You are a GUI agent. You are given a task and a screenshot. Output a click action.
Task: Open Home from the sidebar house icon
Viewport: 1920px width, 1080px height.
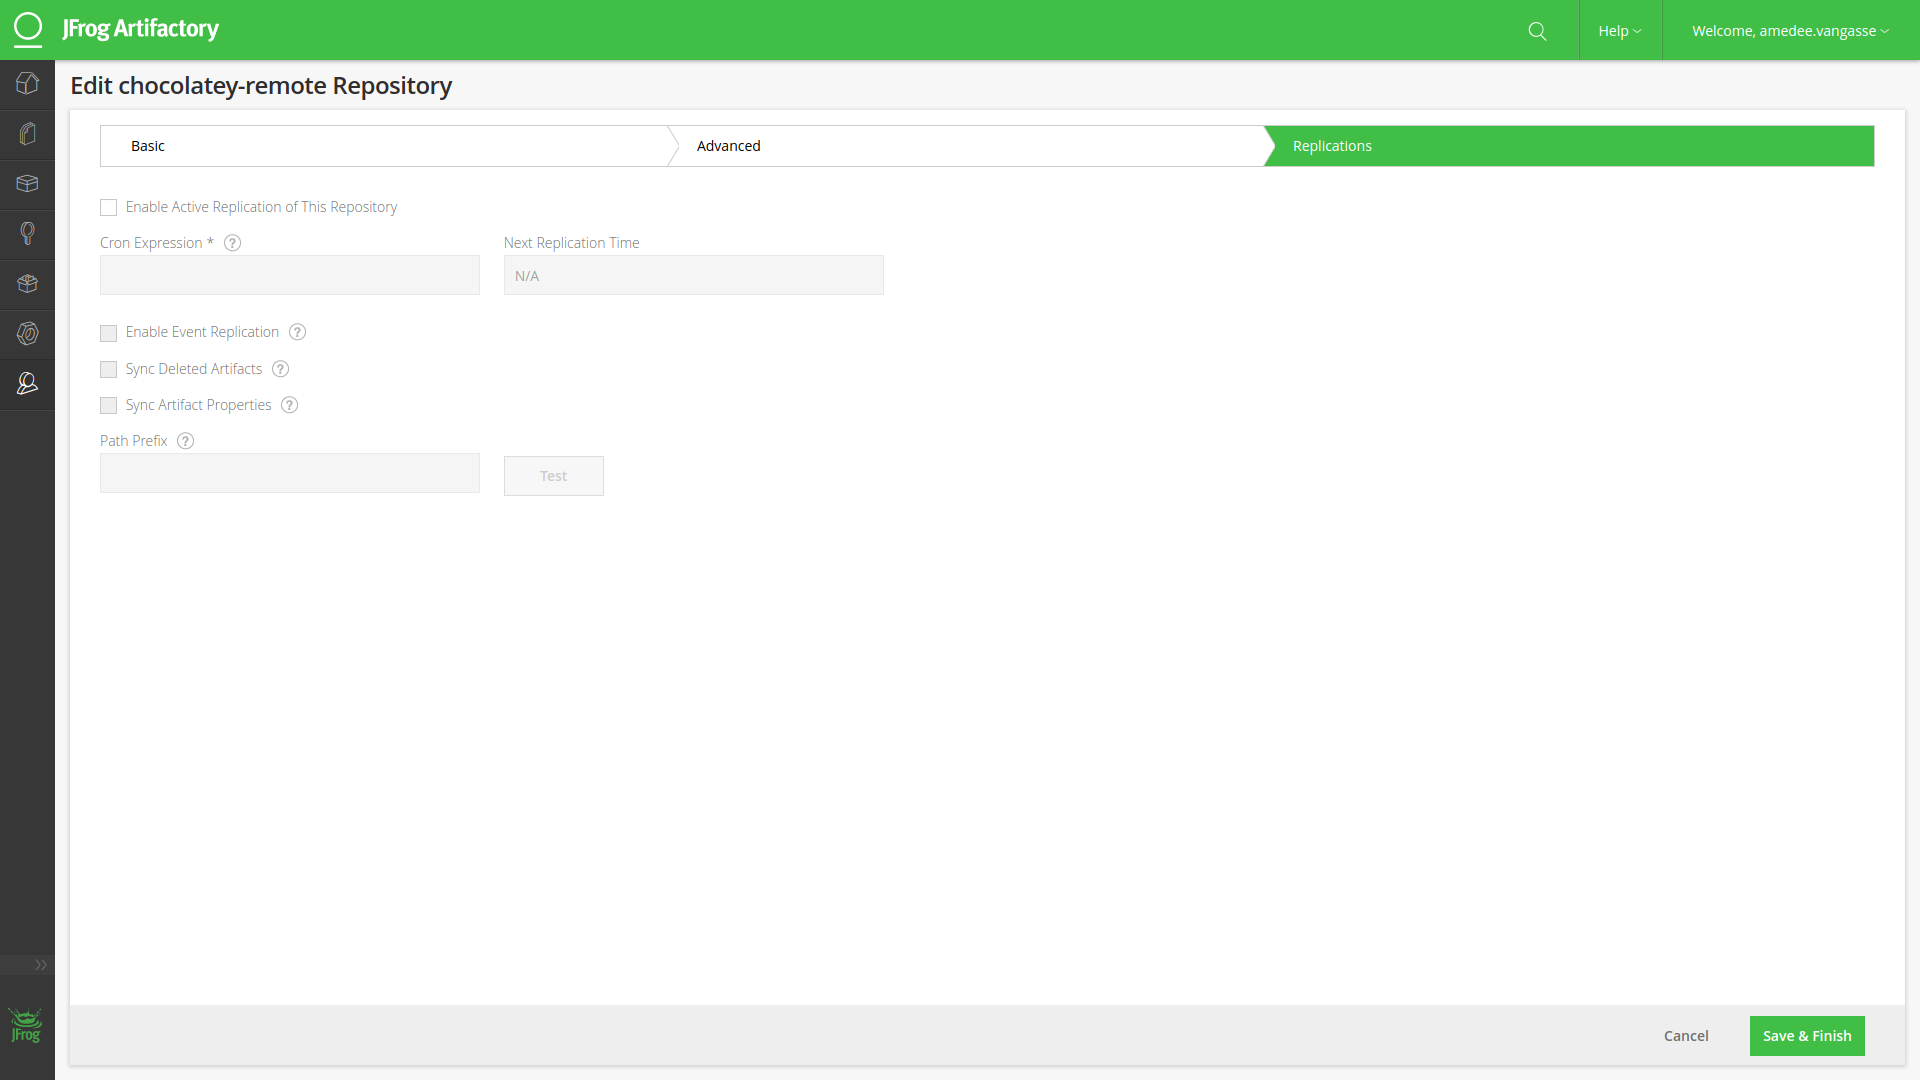pos(27,84)
